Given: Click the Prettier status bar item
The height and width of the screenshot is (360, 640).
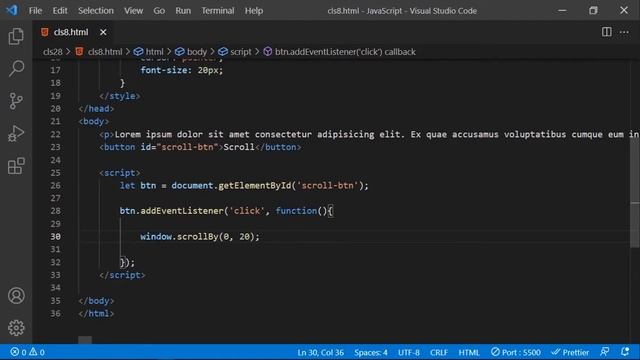Looking at the screenshot, I should click(570, 352).
